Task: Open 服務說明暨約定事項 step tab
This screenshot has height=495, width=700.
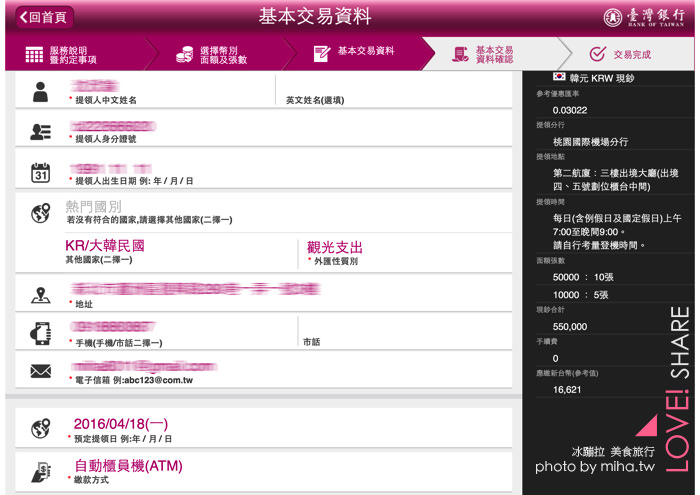Action: (76, 54)
